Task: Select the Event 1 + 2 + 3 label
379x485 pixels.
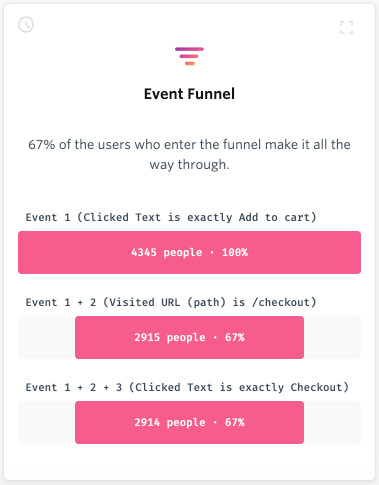Action: coord(187,387)
